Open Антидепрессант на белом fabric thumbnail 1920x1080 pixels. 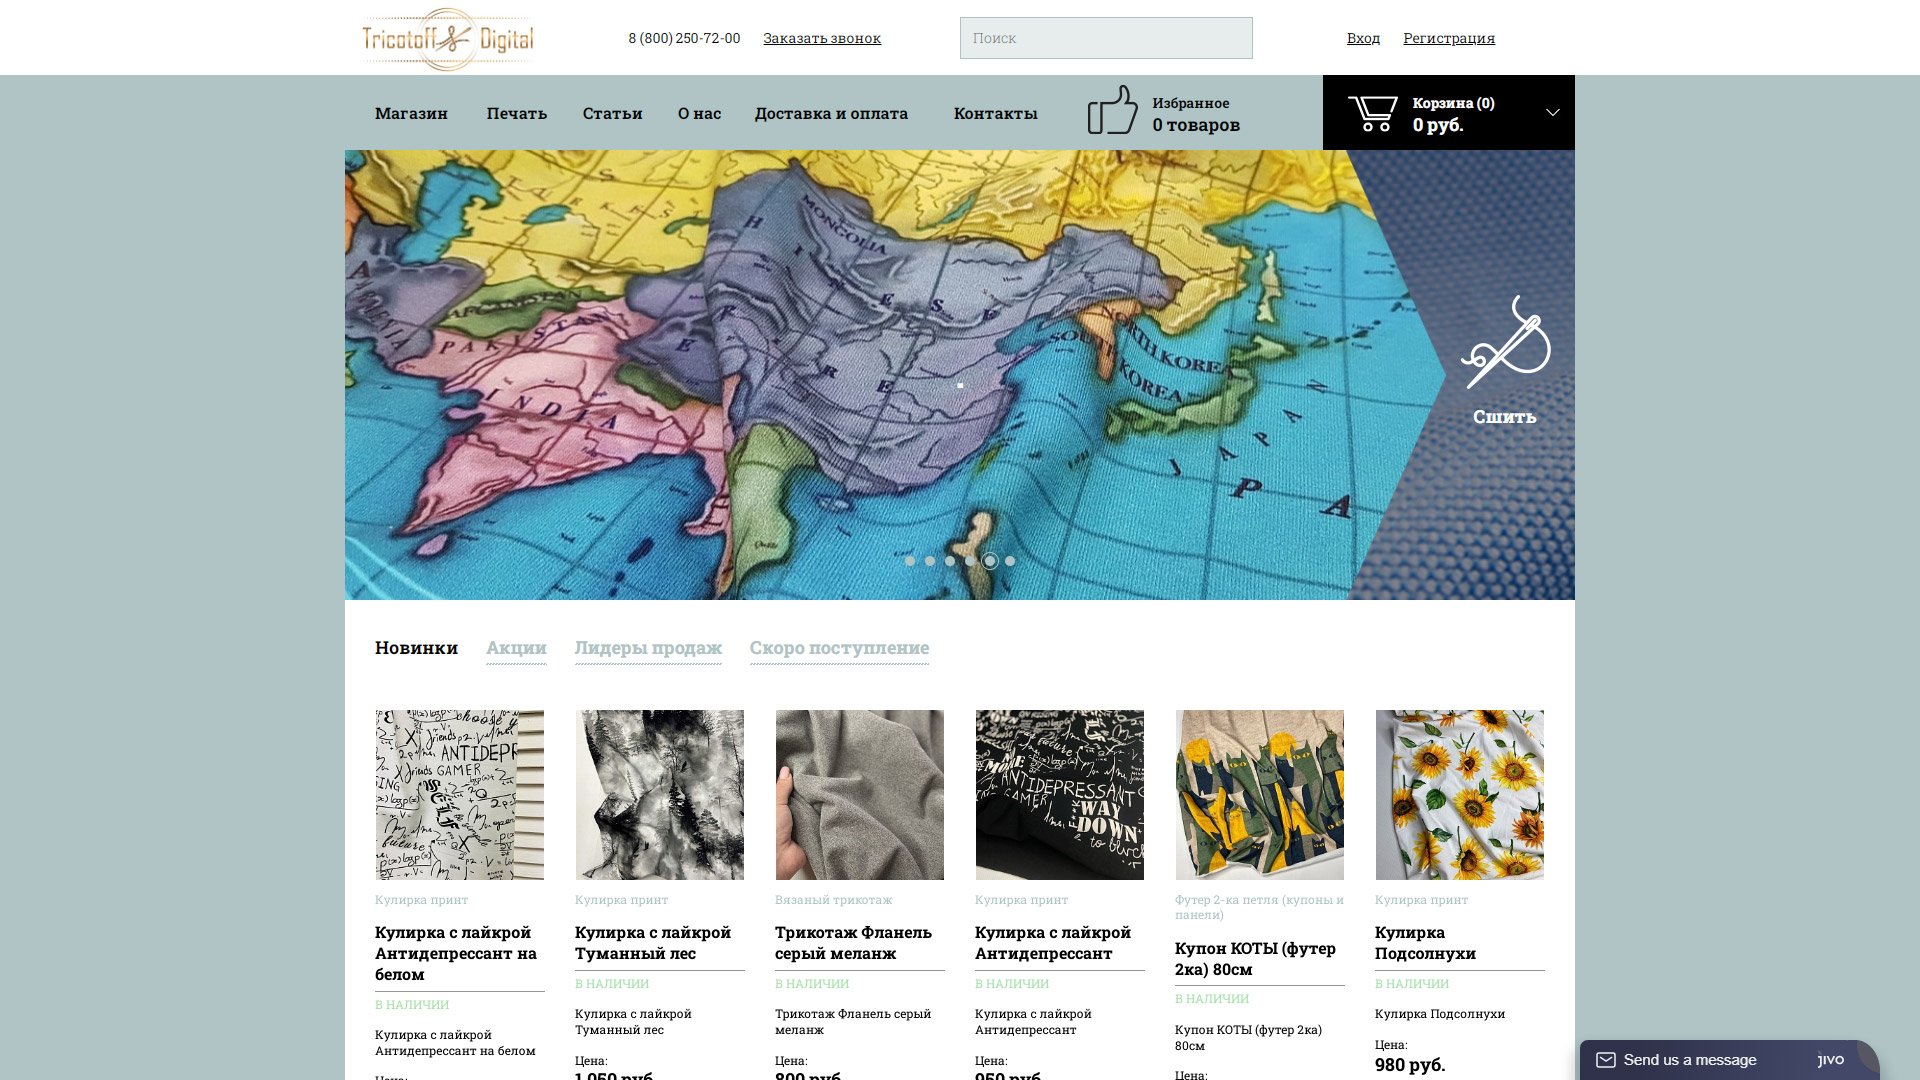(x=460, y=795)
